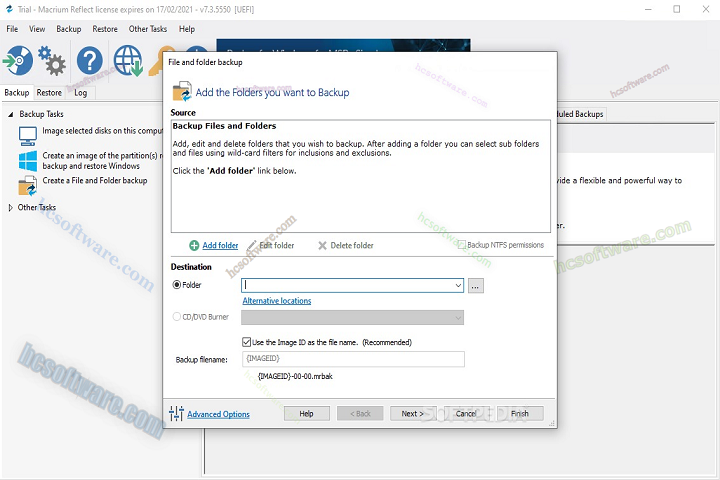The width and height of the screenshot is (720, 480).
Task: Toggle Use the Image ID as file name checkbox
Action: click(247, 342)
